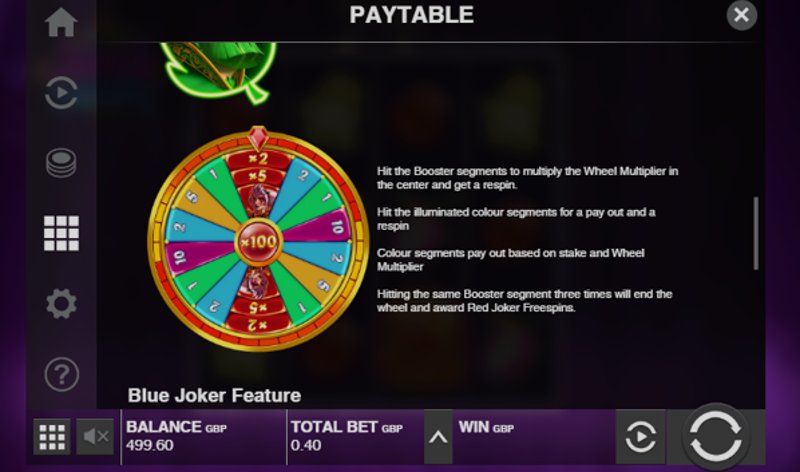Select the paytable grid icon in sidebar

(61, 233)
